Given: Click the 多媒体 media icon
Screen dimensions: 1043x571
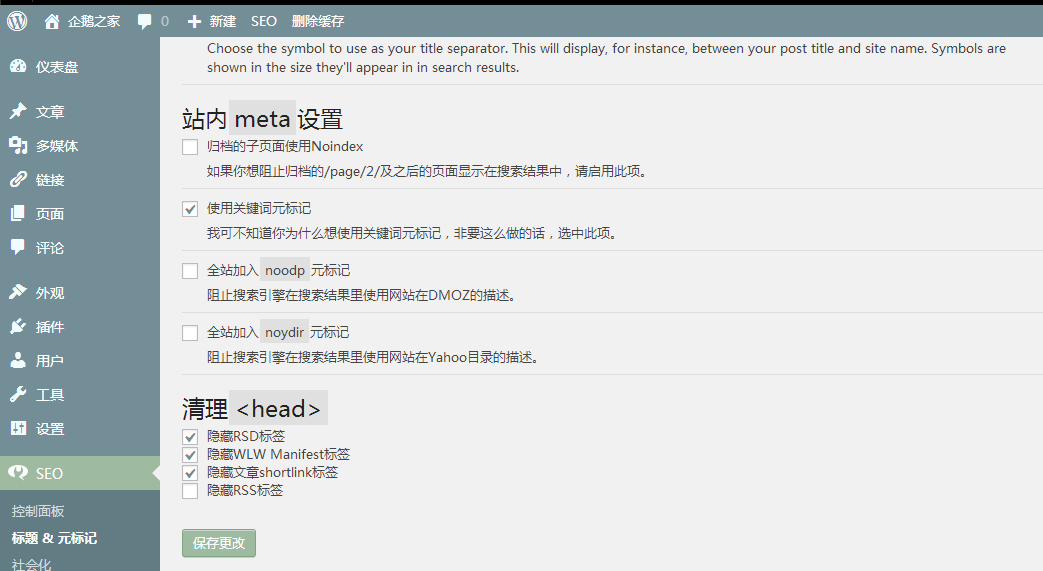Looking at the screenshot, I should [x=18, y=145].
